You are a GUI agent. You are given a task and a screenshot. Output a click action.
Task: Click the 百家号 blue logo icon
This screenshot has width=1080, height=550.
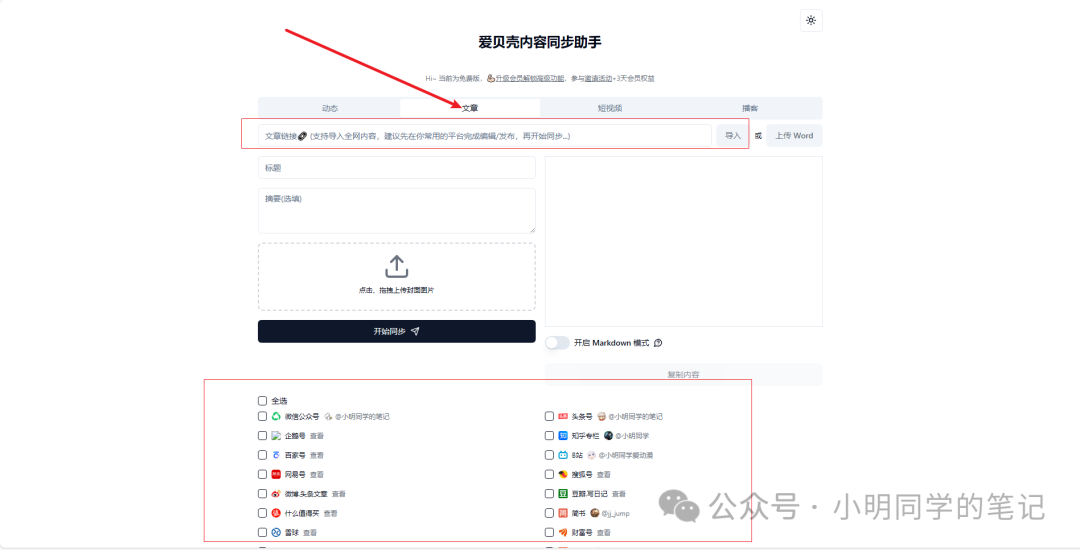[276, 455]
